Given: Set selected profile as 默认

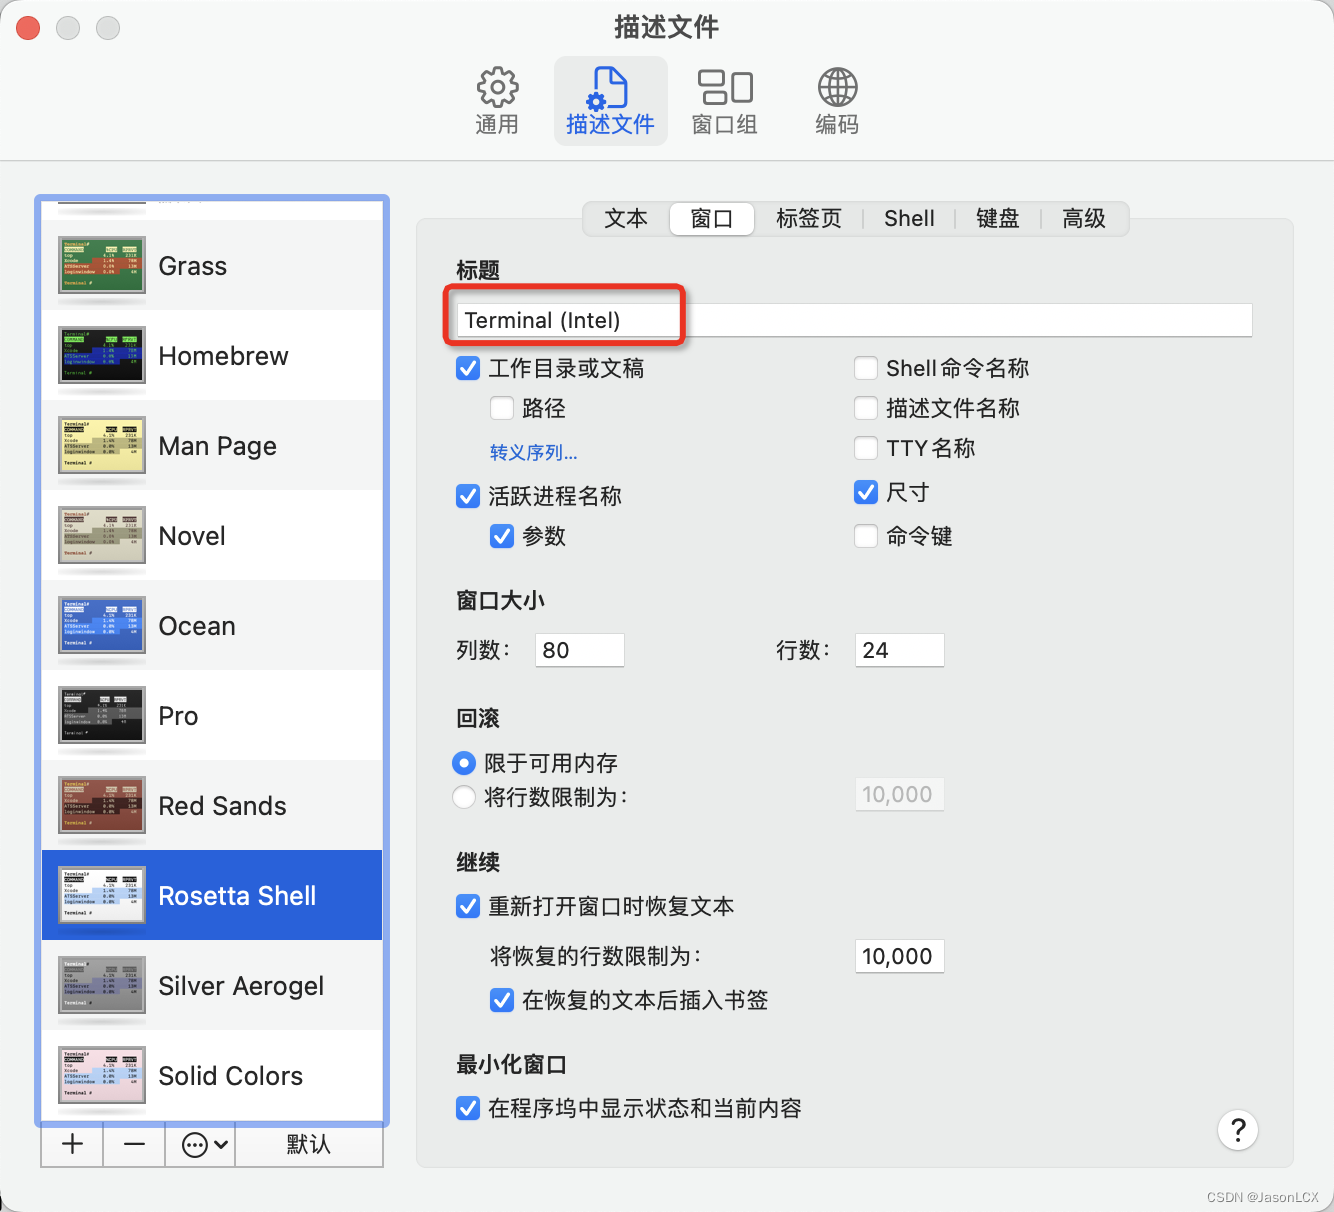Looking at the screenshot, I should 309,1144.
